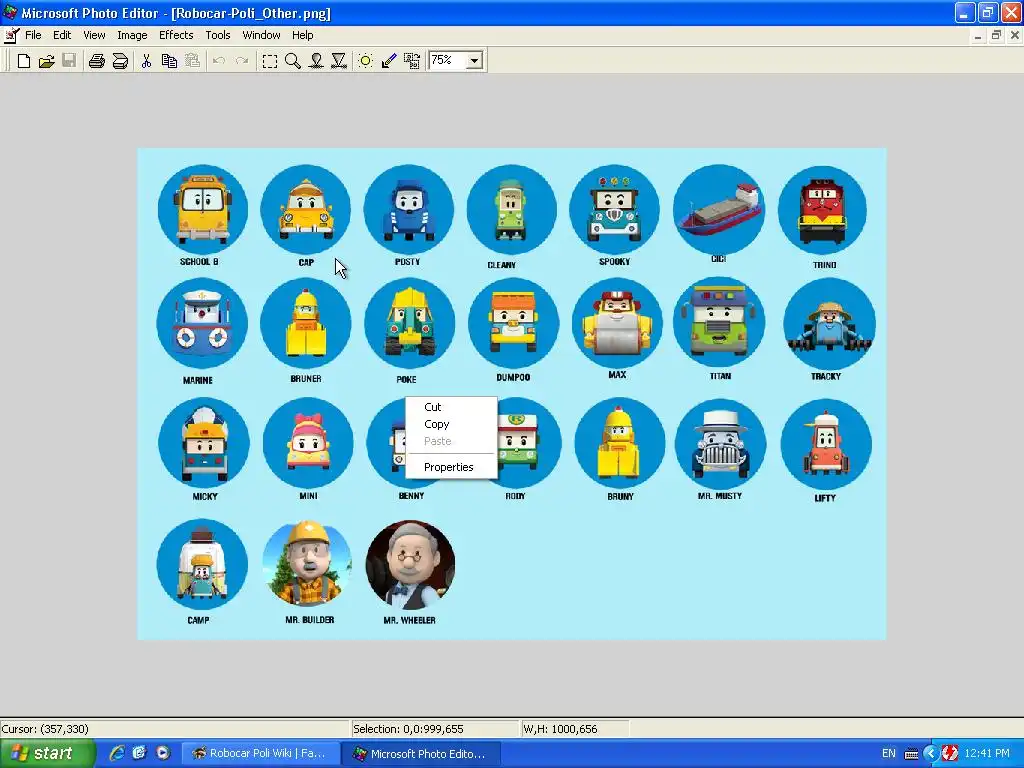This screenshot has width=1024, height=768.
Task: Open the Windows Start button
Action: pyautogui.click(x=47, y=753)
